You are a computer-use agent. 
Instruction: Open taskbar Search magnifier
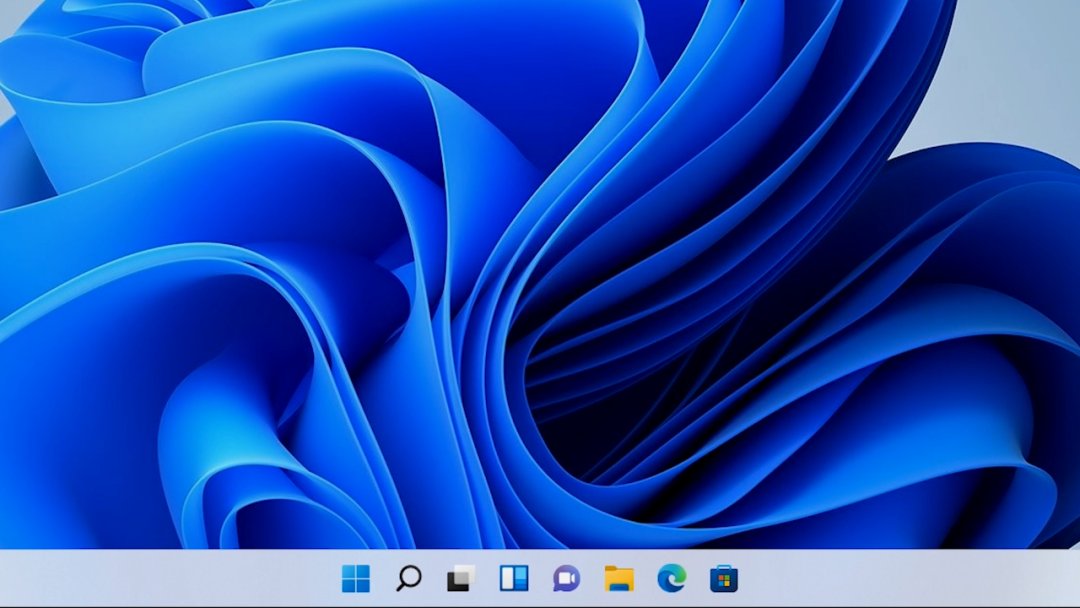point(408,578)
